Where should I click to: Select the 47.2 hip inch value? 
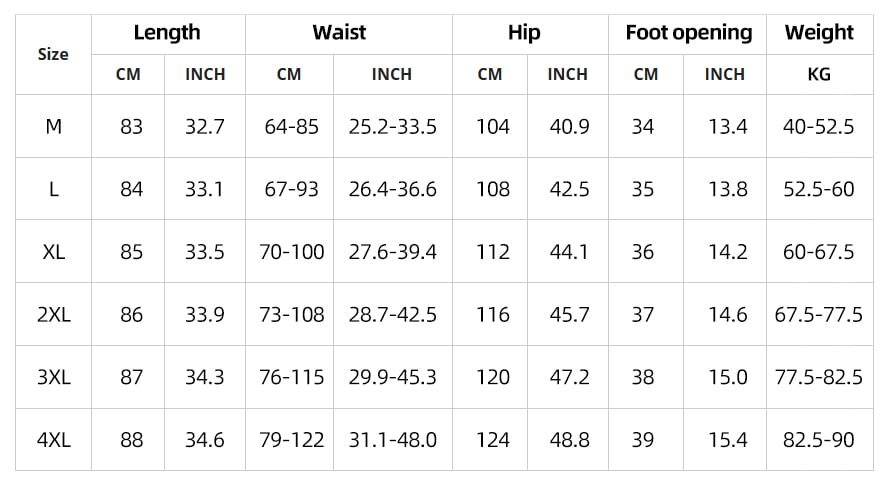click(569, 378)
